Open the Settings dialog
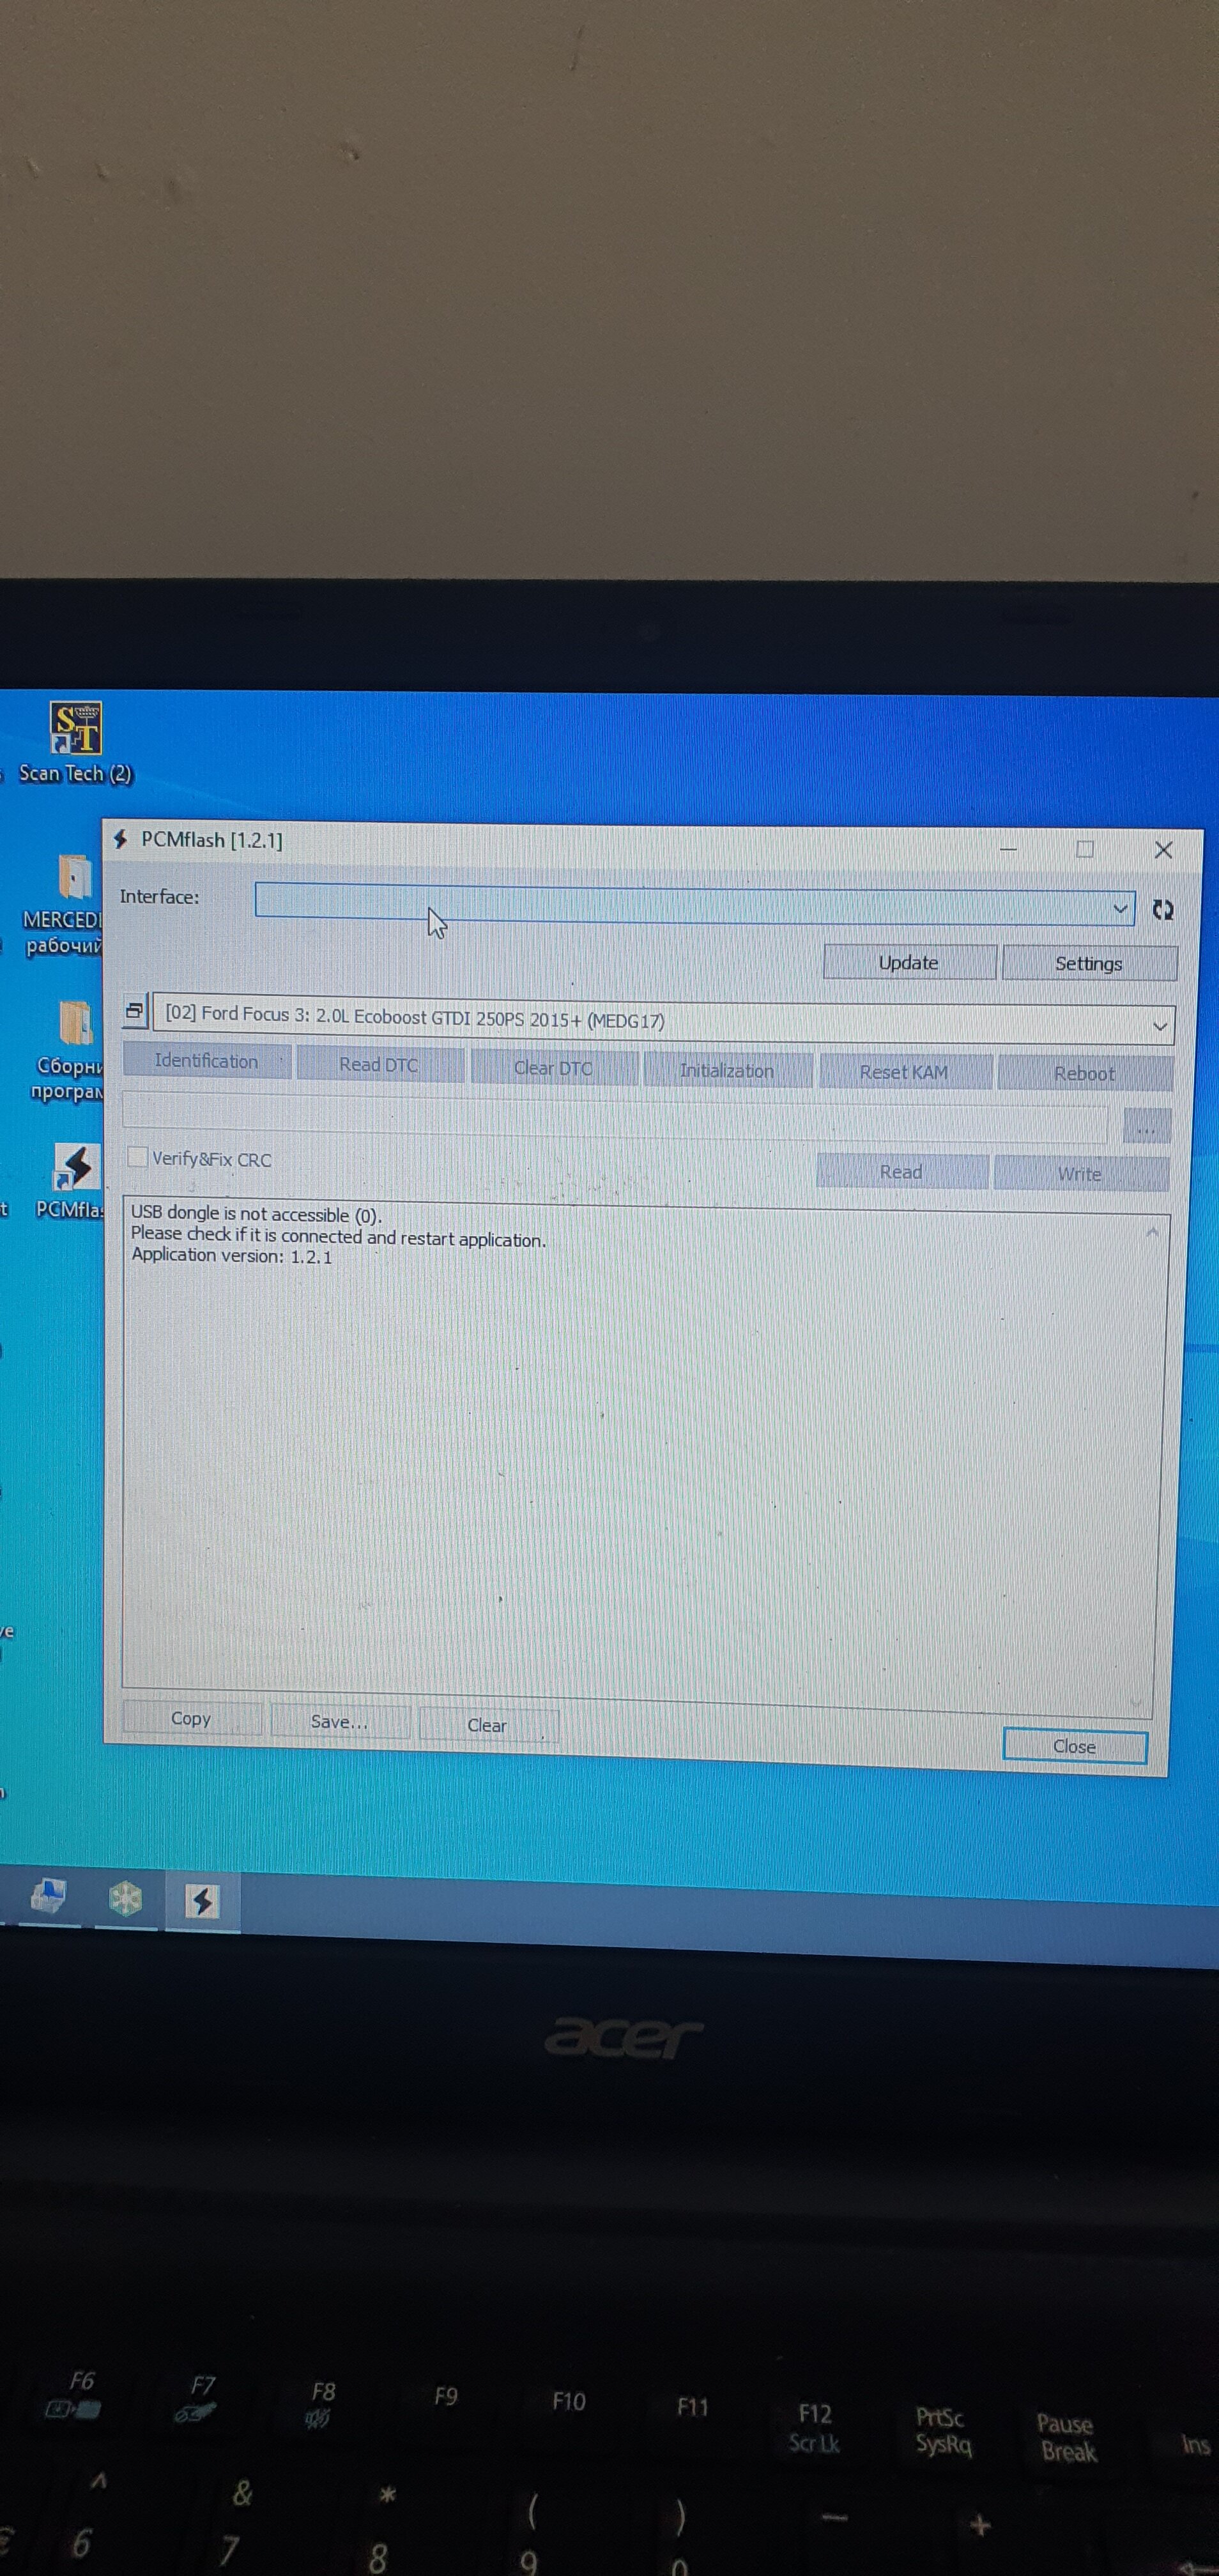 tap(1088, 964)
